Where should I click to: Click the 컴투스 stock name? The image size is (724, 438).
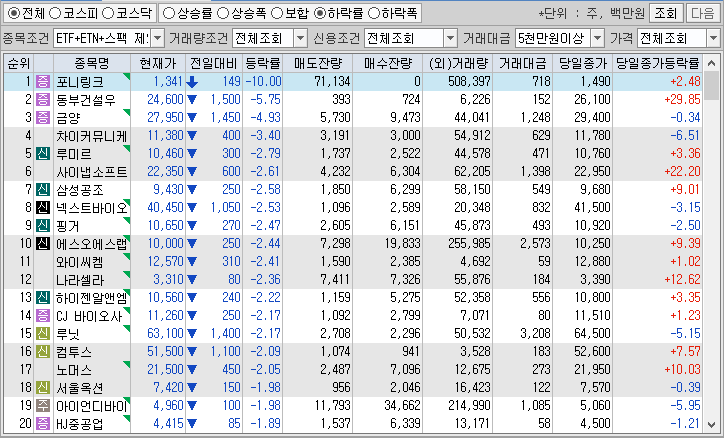pyautogui.click(x=73, y=352)
